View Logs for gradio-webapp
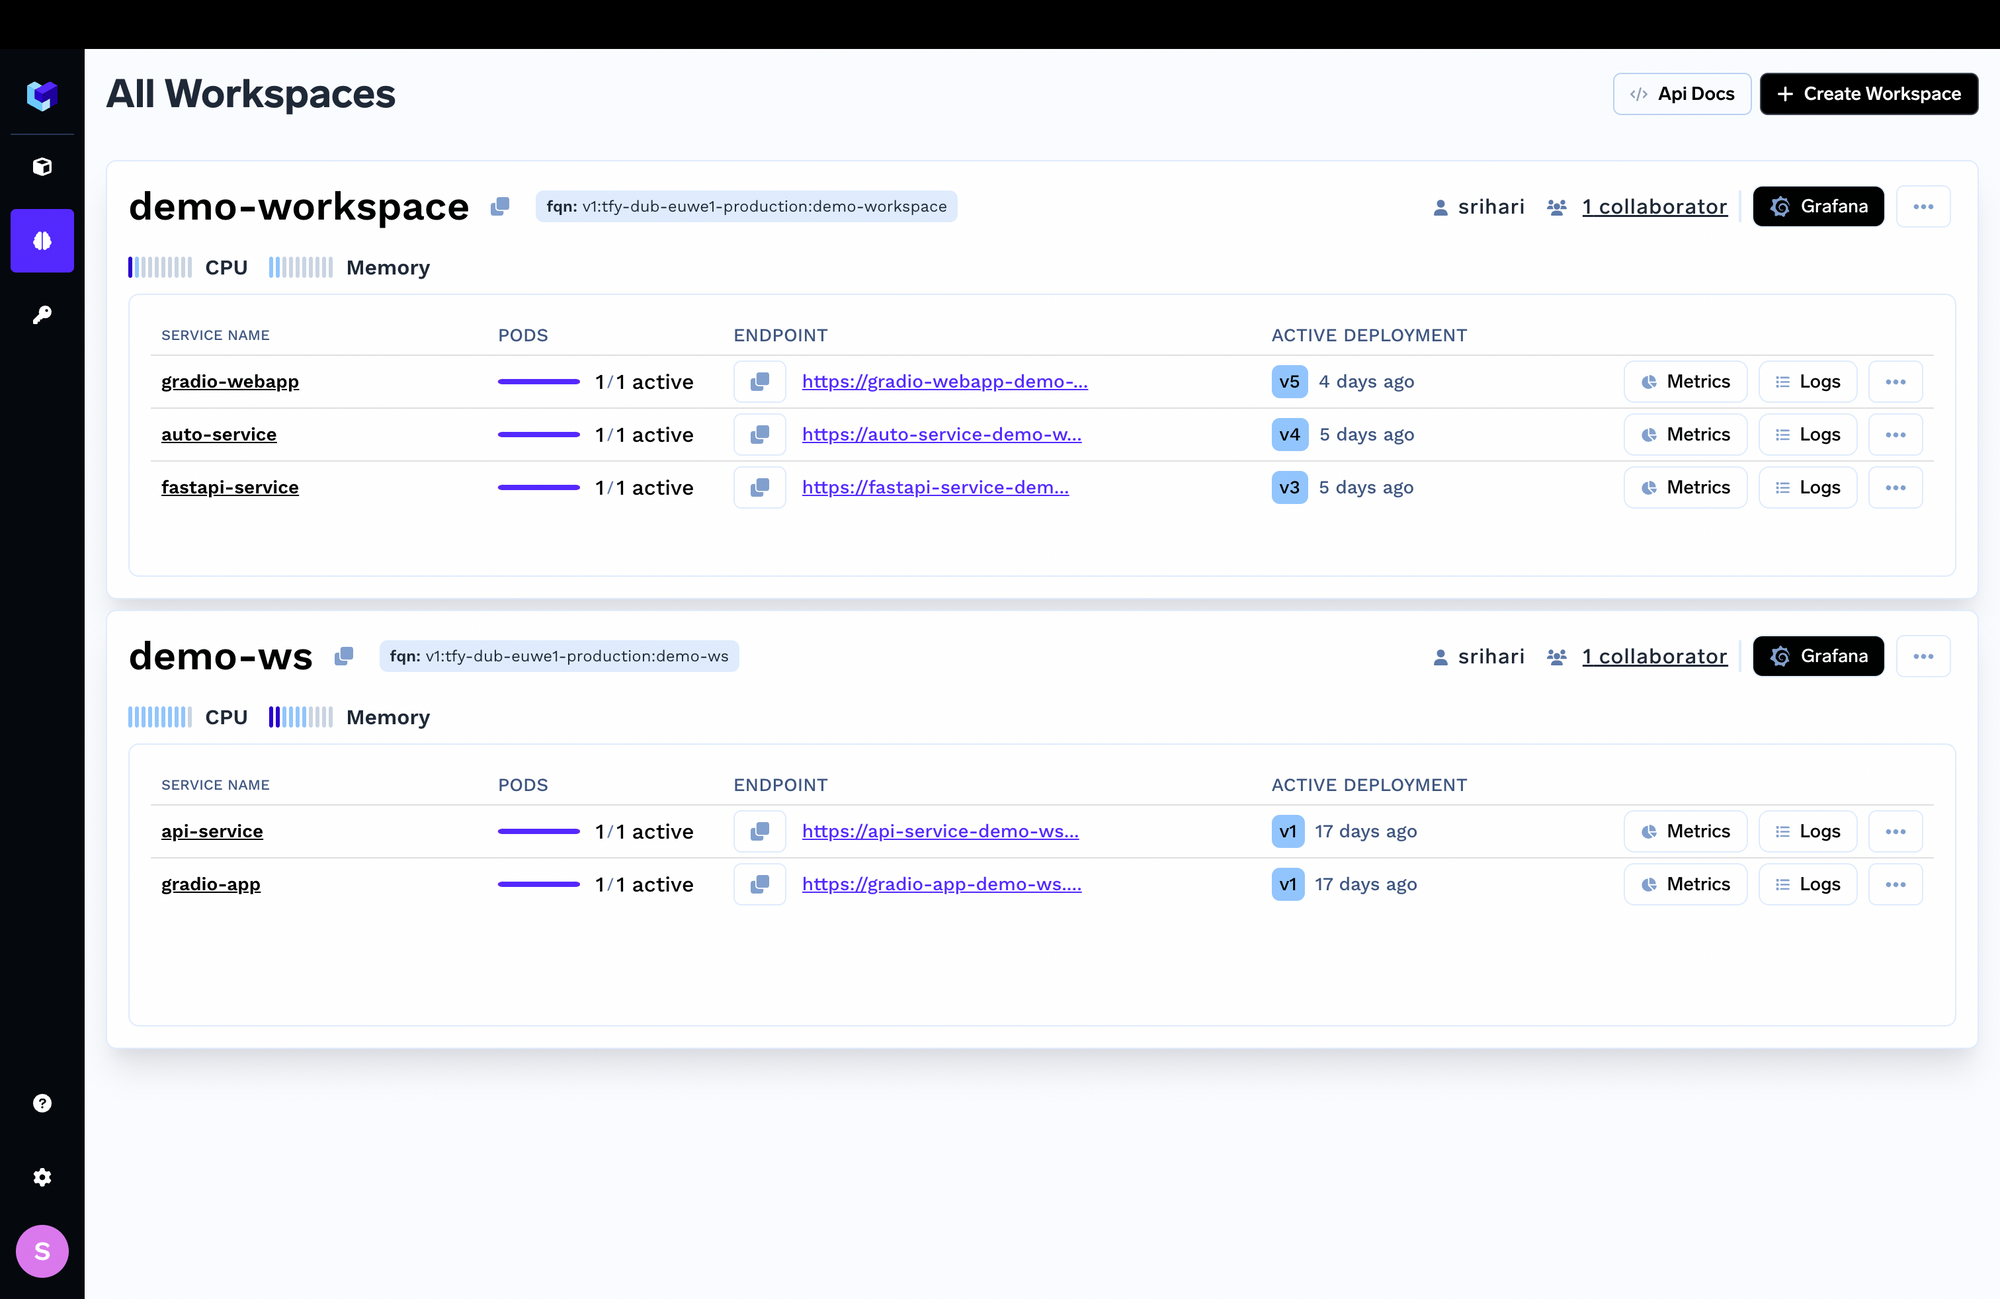This screenshot has height=1299, width=2000. pos(1807,382)
